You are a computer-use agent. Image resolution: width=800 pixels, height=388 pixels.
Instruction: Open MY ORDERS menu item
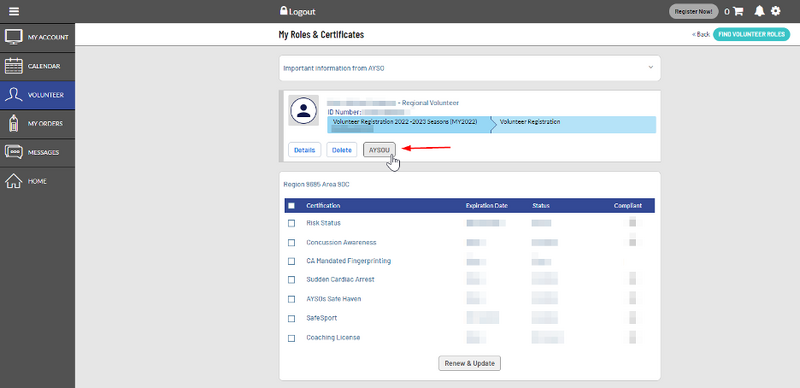click(x=38, y=124)
